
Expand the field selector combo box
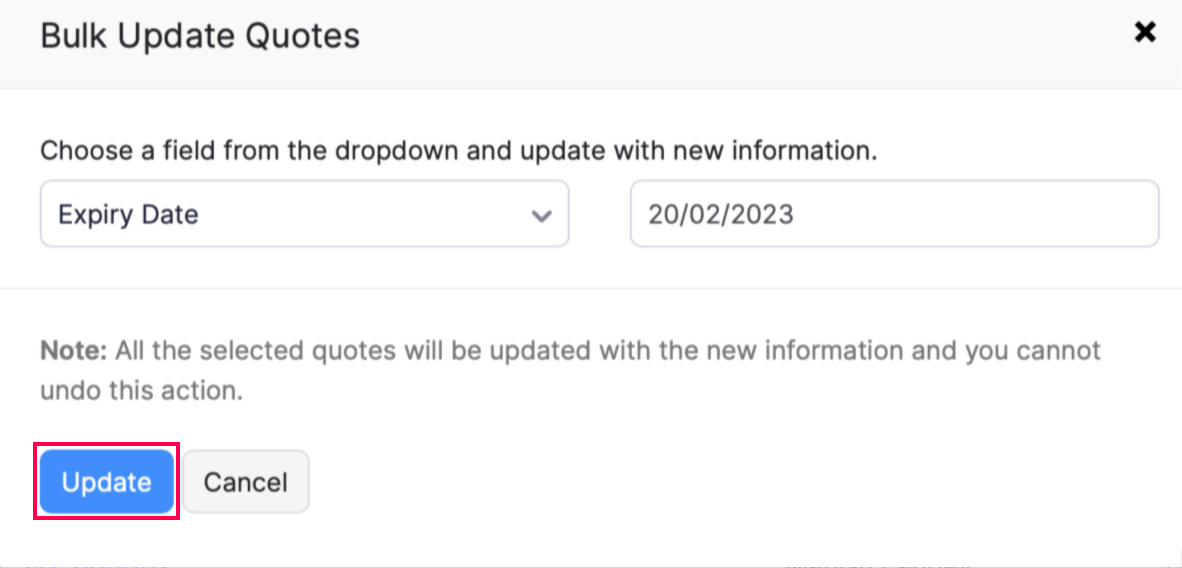click(304, 214)
